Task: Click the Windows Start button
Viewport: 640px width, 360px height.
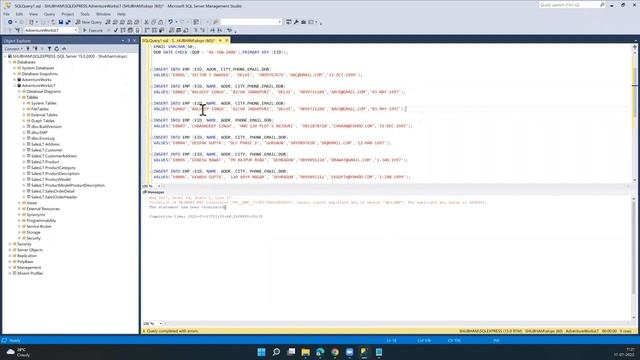Action: click(261, 352)
